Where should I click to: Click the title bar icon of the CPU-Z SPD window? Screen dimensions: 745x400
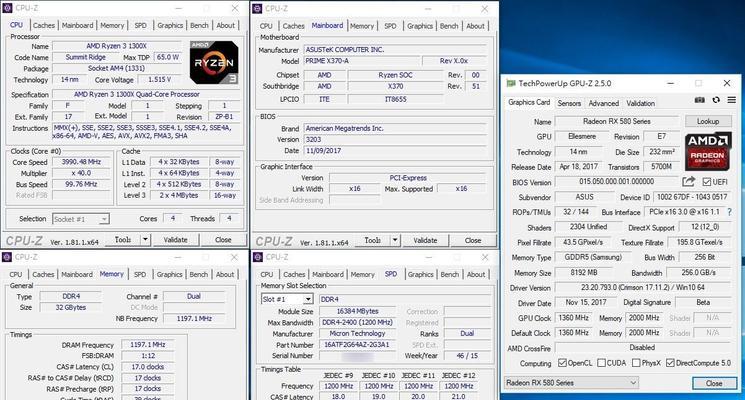pos(258,257)
